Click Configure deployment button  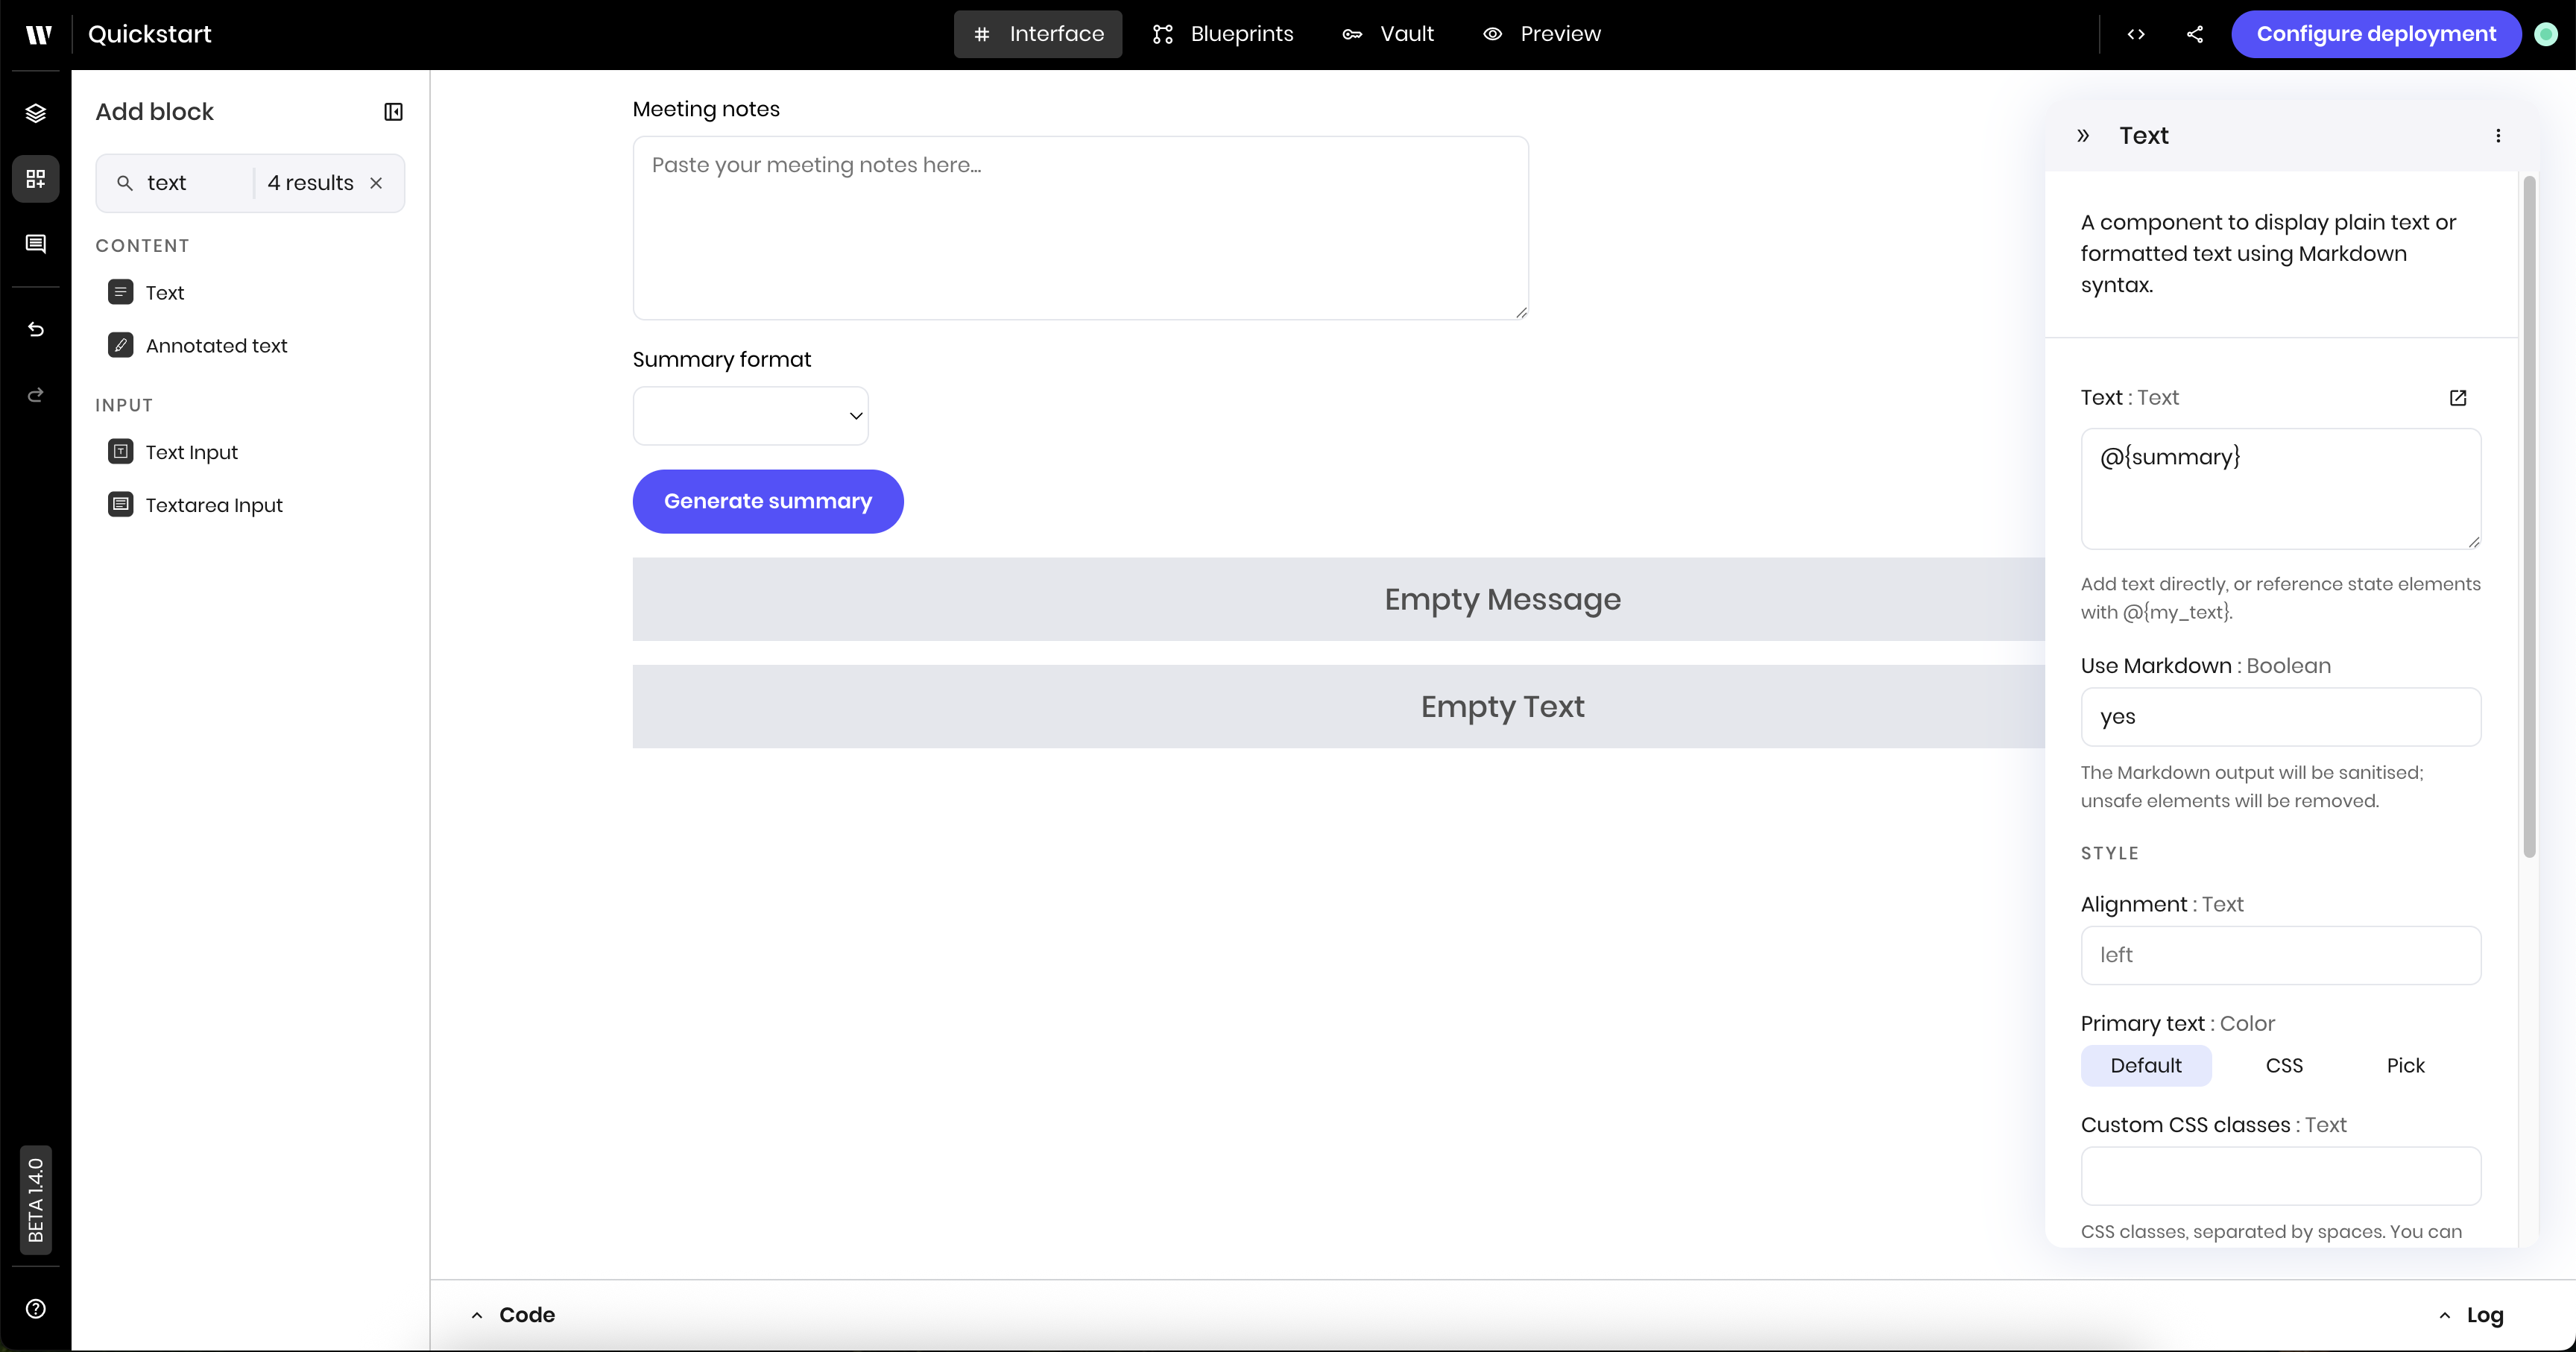[2376, 34]
